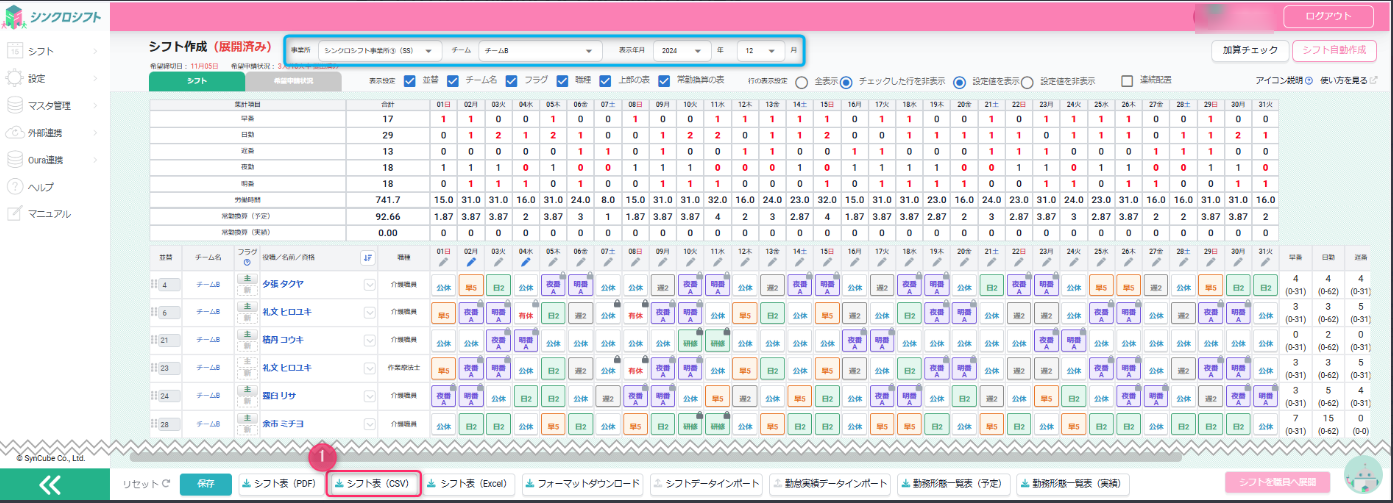Viewport: 1393px width, 503px height.
Task: Open the シフト calendar icon in the sidebar
Action: (15, 51)
